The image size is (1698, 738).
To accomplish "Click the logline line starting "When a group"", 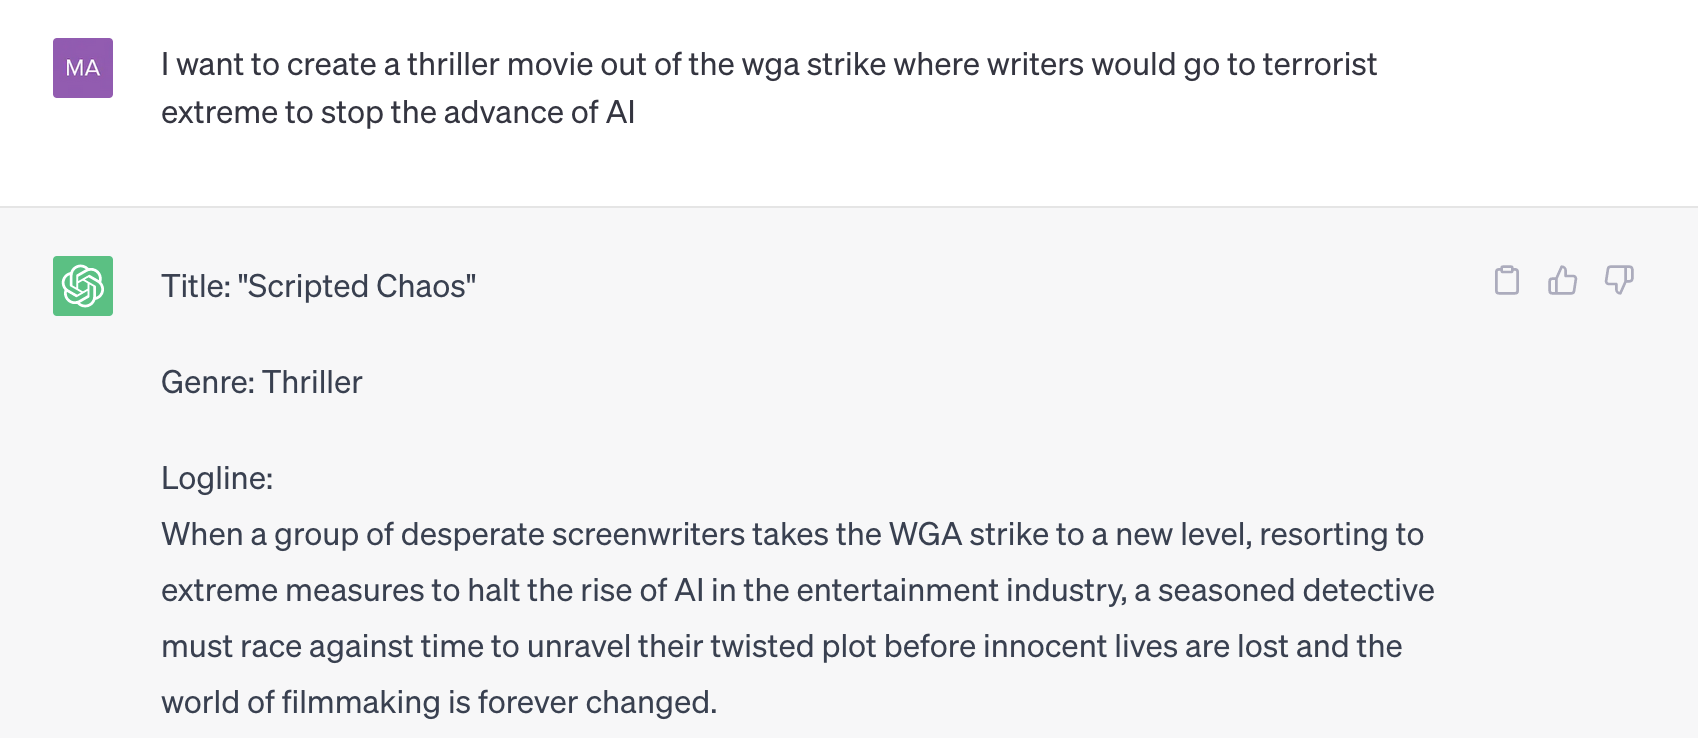I will tap(792, 534).
